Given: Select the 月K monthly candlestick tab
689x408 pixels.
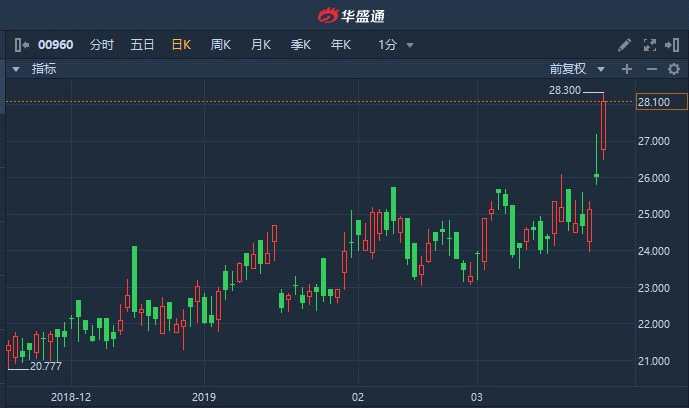Looking at the screenshot, I should (260, 45).
